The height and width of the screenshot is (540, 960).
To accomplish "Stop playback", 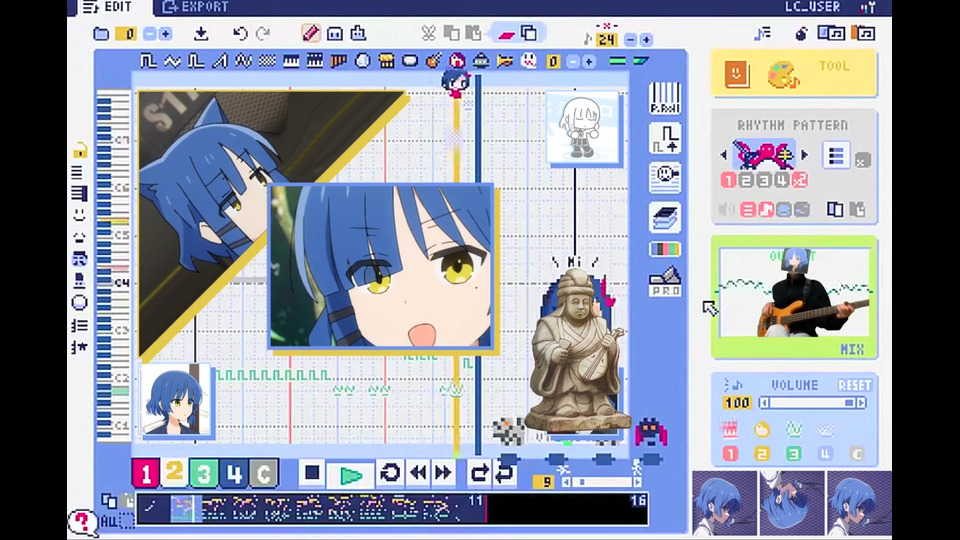I will (x=312, y=473).
